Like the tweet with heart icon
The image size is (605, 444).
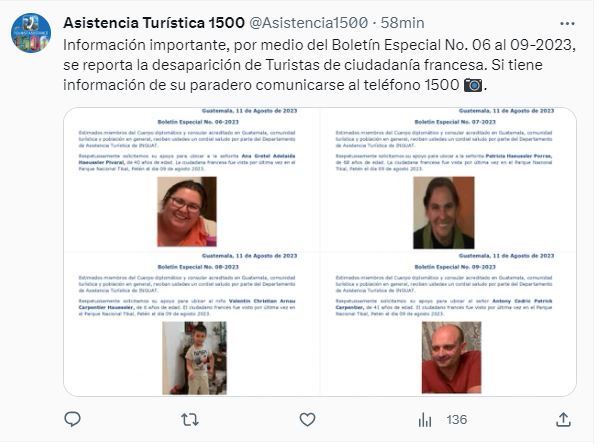[x=308, y=419]
